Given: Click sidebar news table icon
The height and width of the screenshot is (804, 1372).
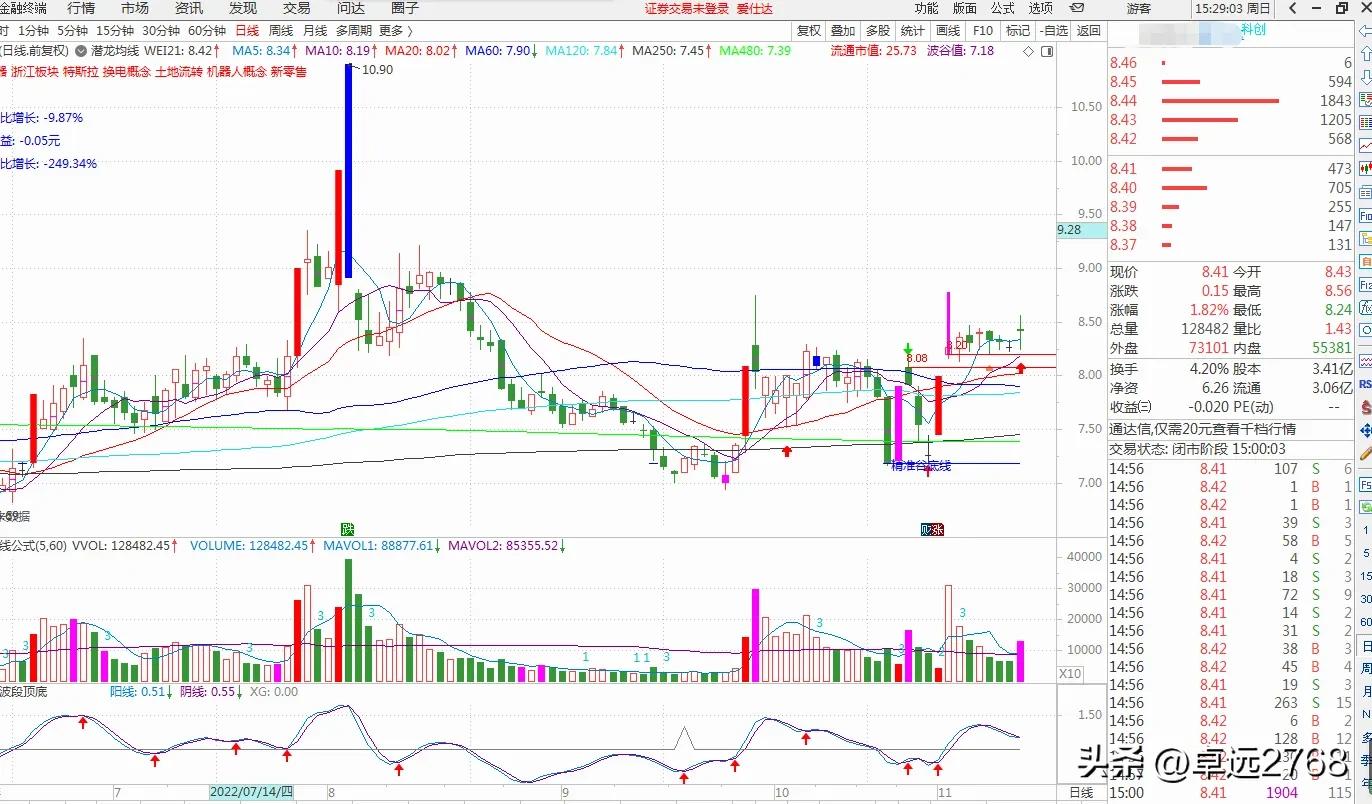Looking at the screenshot, I should pyautogui.click(x=1365, y=192).
